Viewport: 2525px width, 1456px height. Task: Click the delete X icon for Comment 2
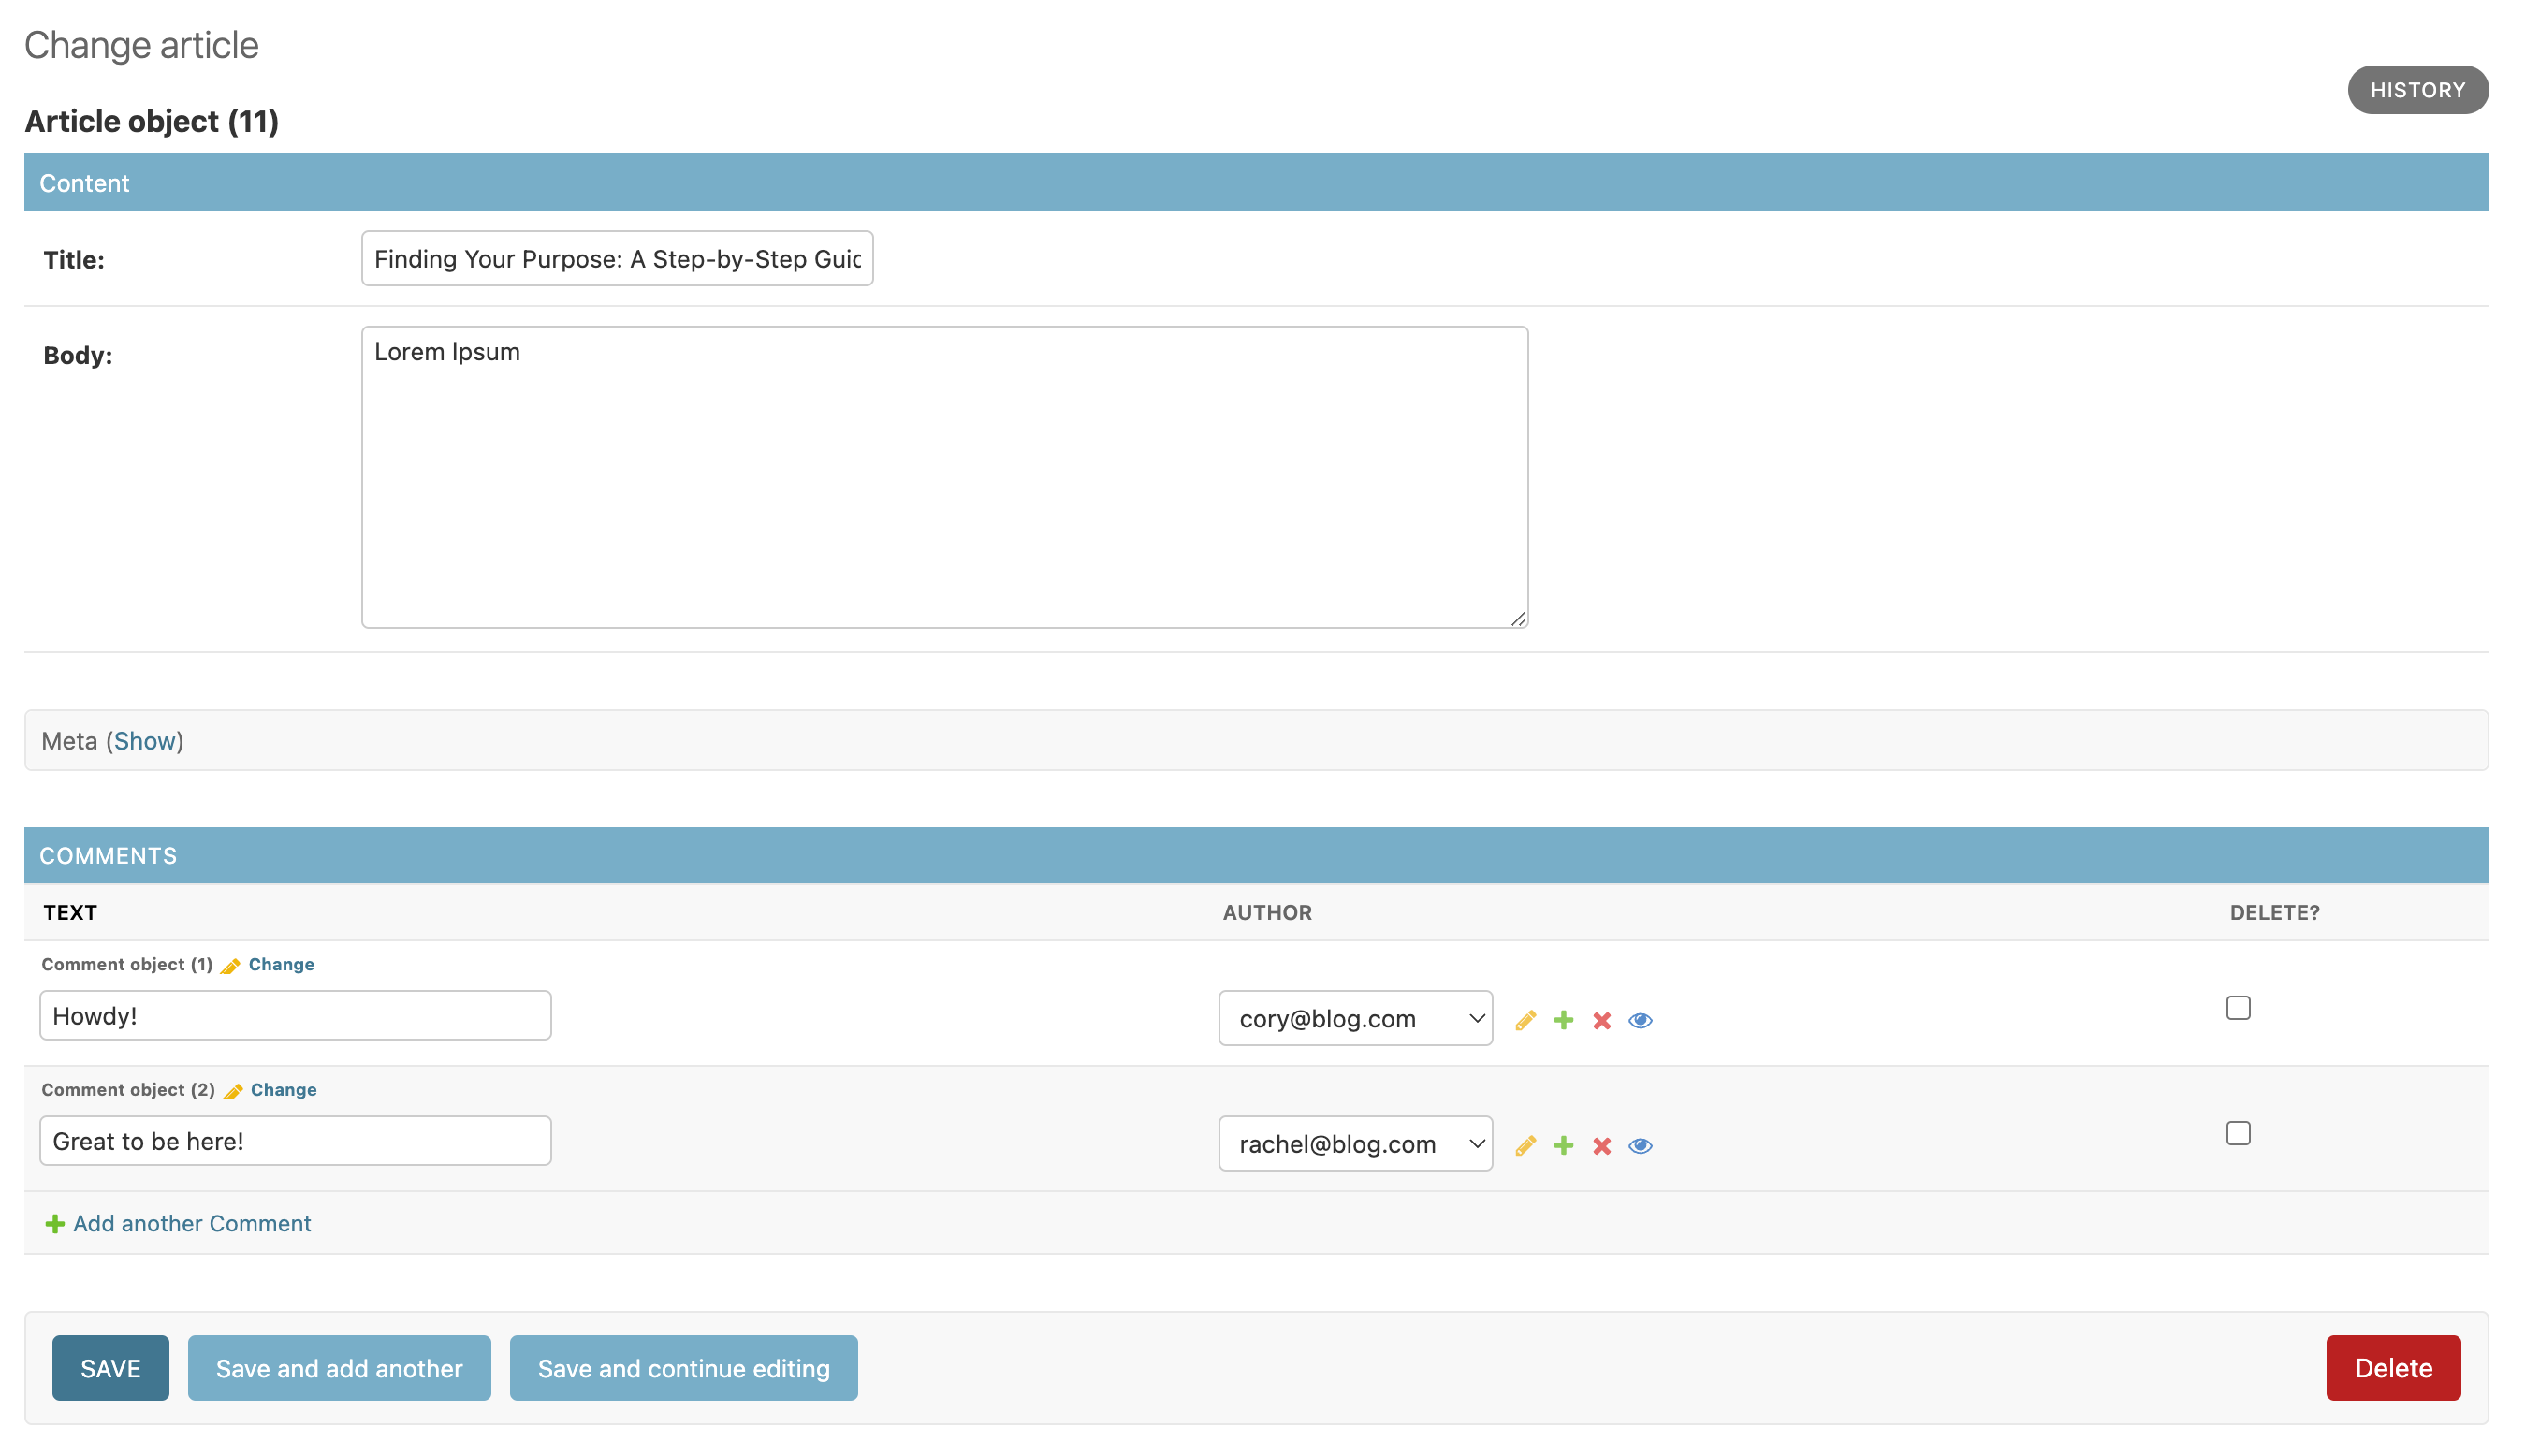click(1600, 1144)
